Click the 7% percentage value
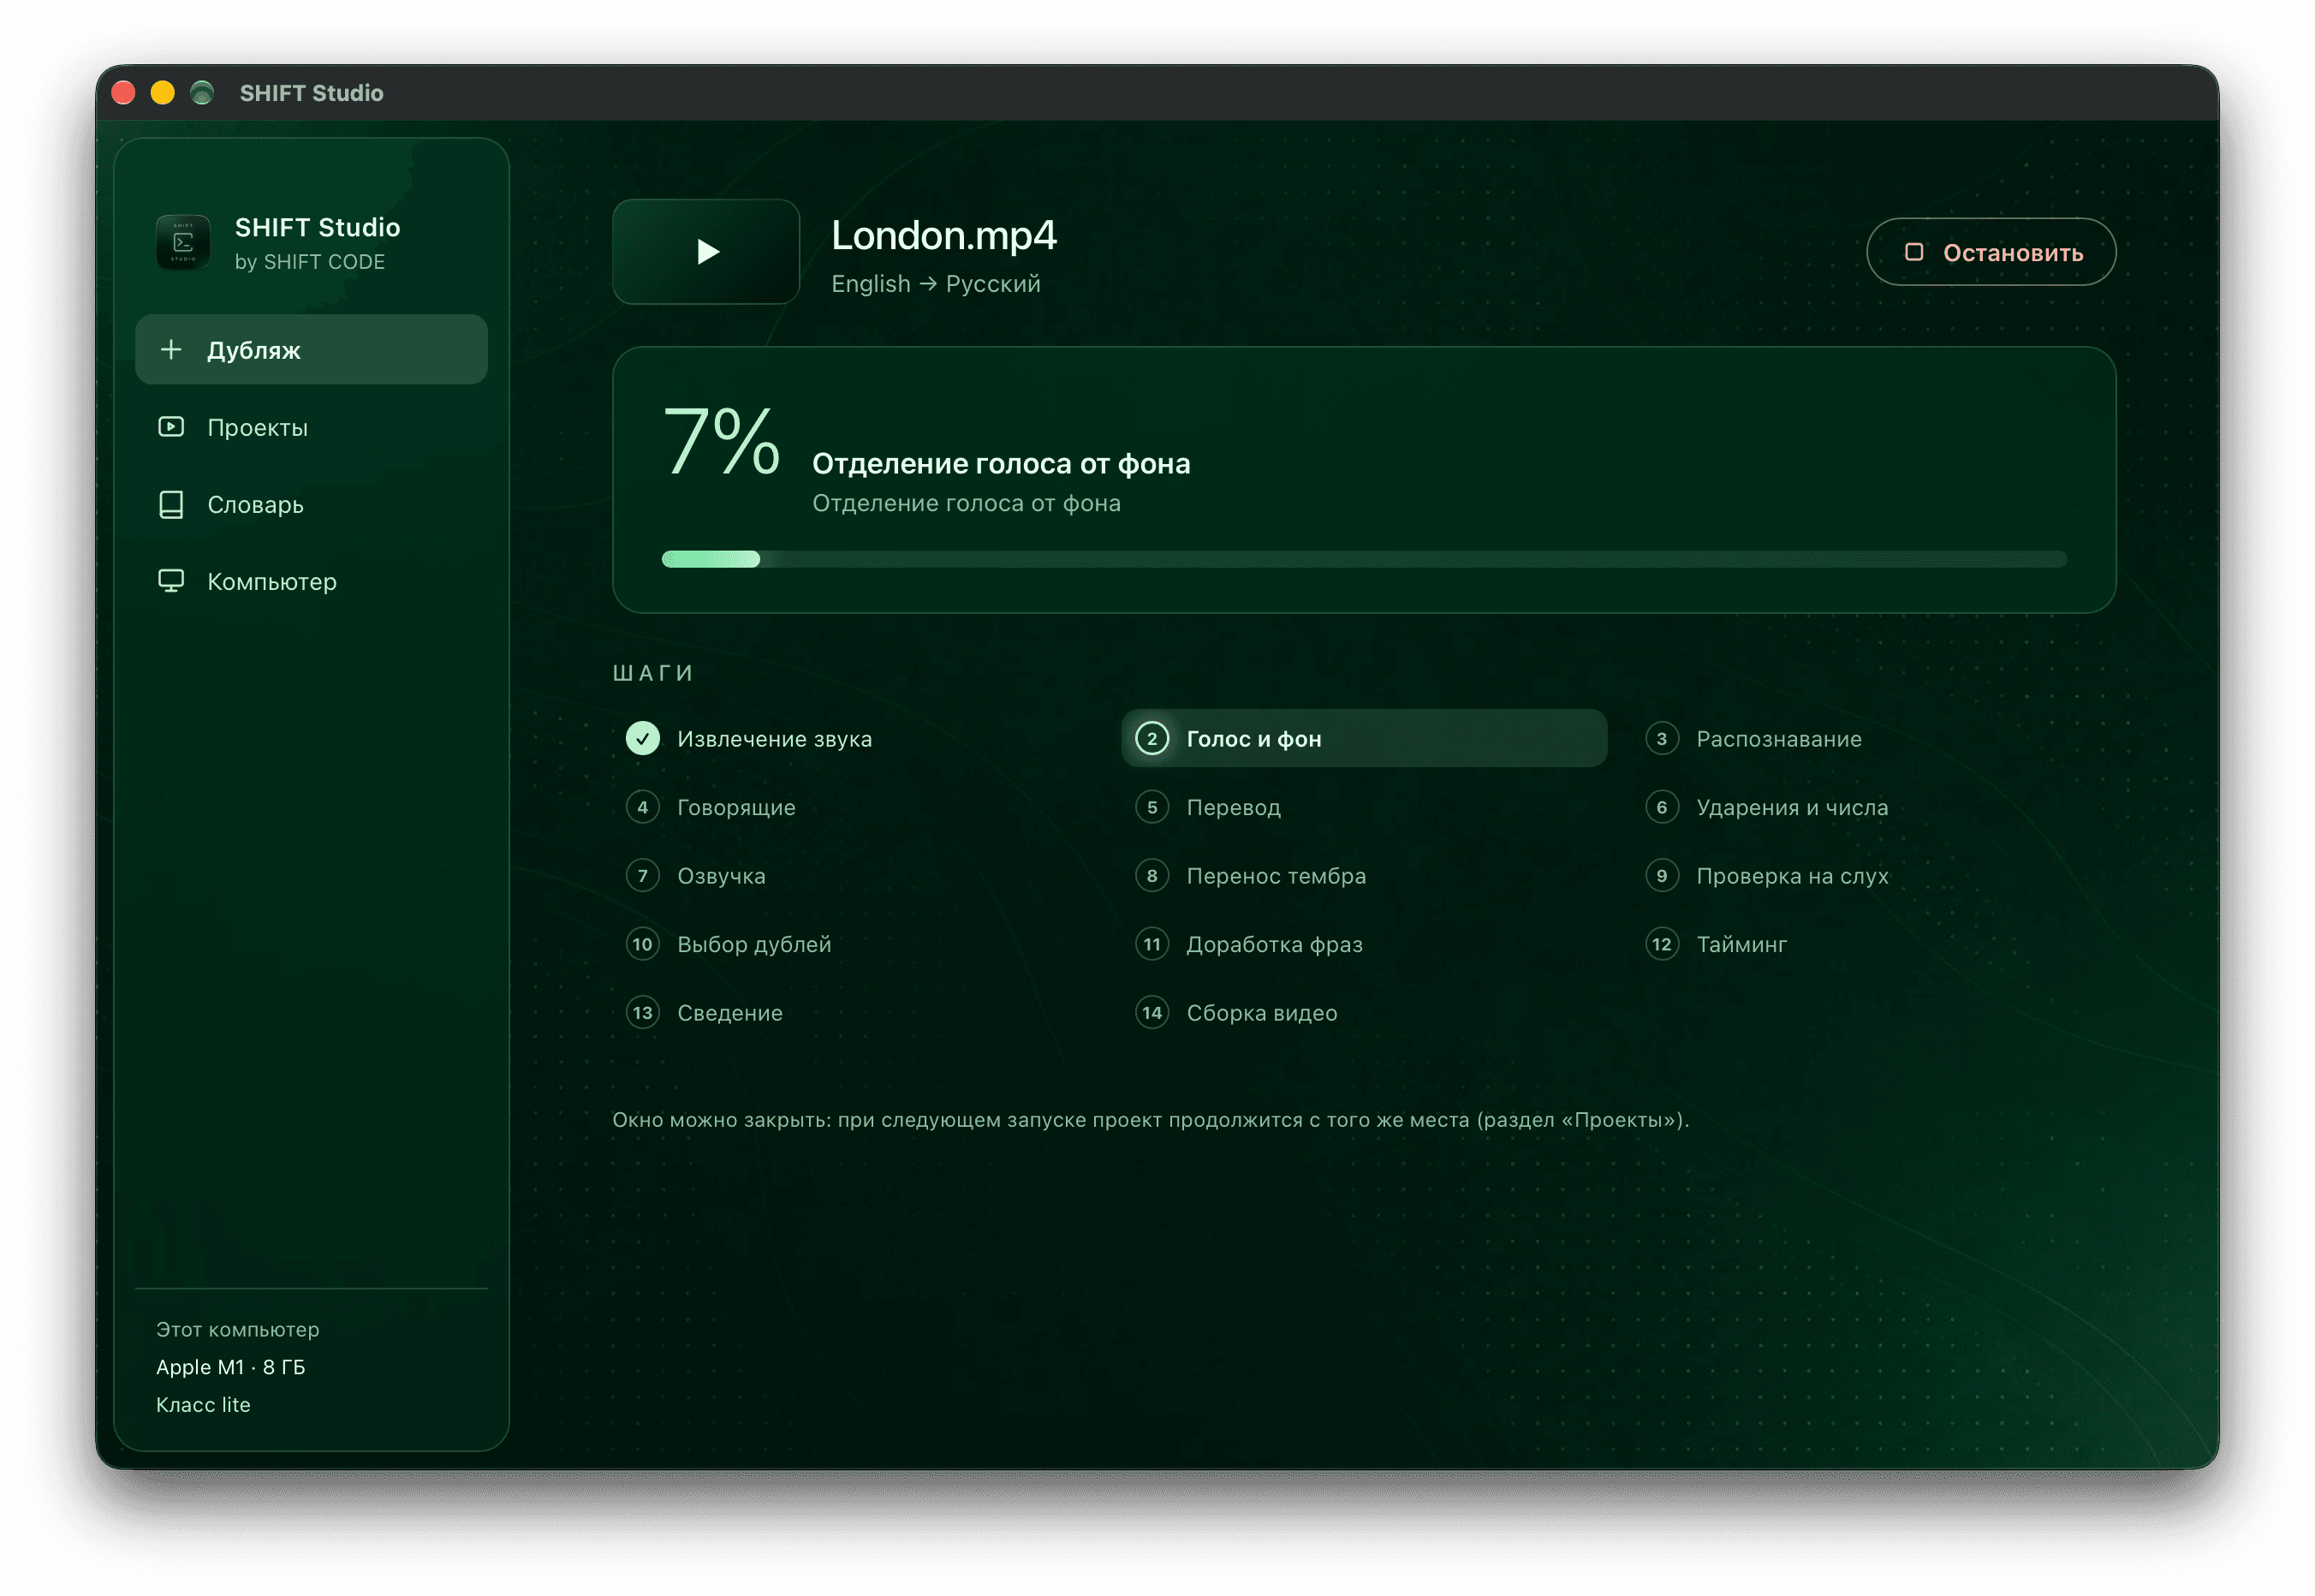Screen dimensions: 2315x1596 pos(721,441)
